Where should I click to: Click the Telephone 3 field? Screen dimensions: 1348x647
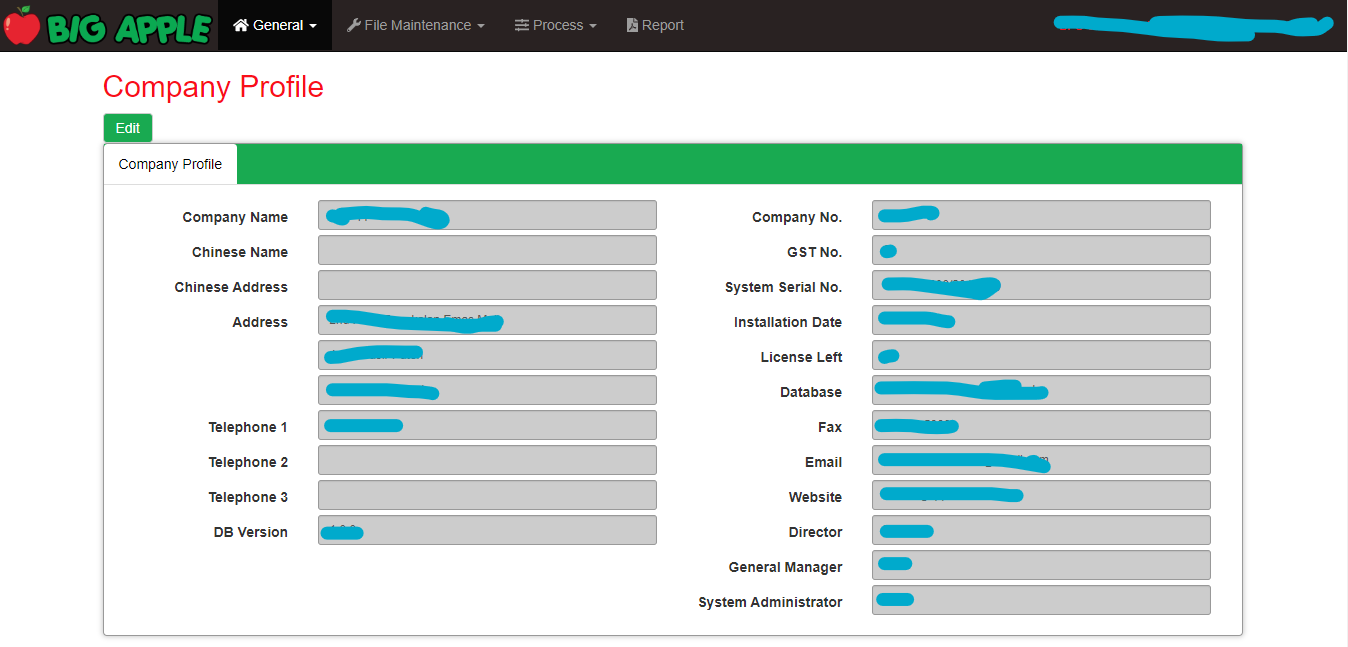pyautogui.click(x=487, y=495)
